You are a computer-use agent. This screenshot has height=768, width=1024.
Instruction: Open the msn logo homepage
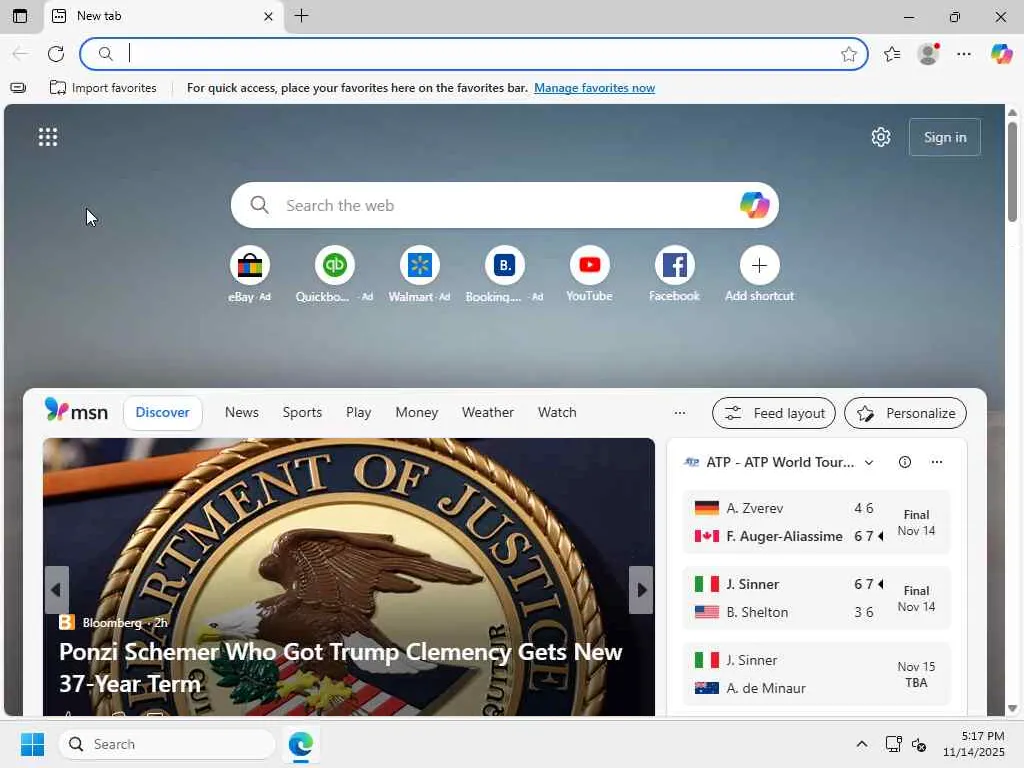tap(76, 411)
